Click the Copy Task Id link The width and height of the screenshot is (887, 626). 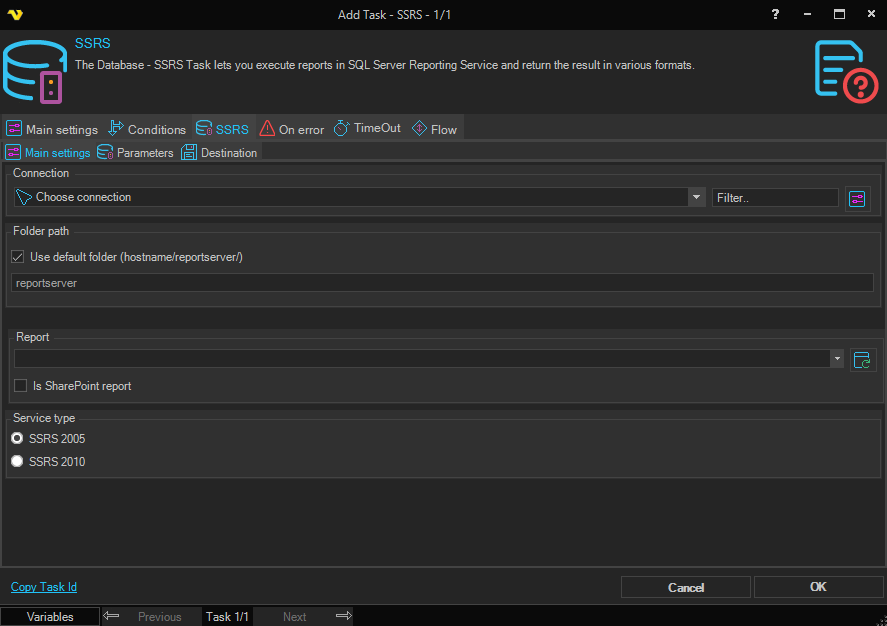(x=44, y=587)
